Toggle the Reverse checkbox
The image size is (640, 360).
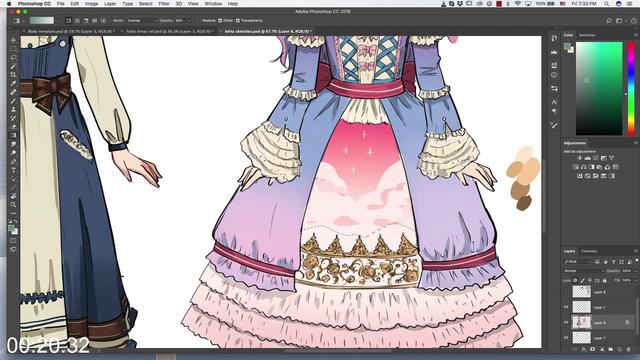pos(200,20)
